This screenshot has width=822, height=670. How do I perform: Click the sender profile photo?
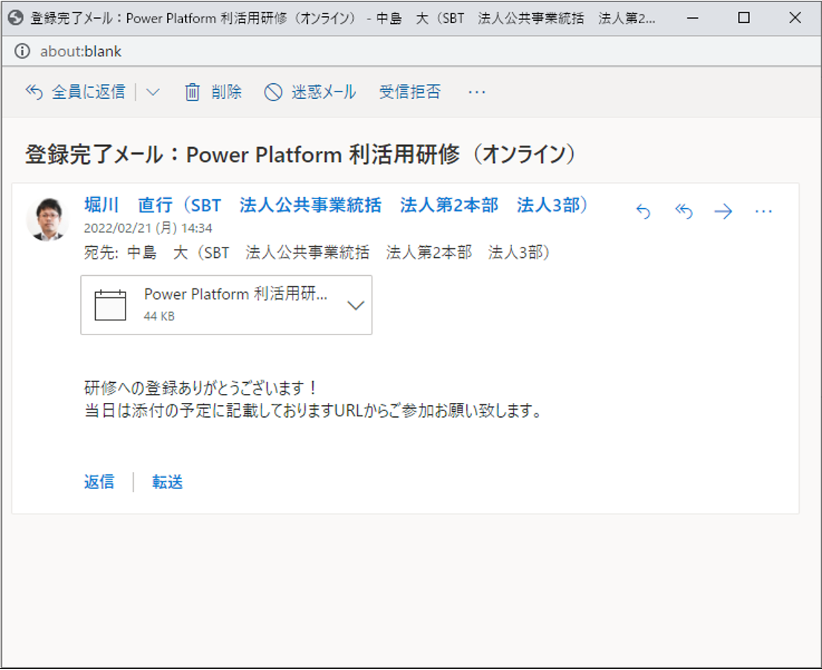coord(47,219)
